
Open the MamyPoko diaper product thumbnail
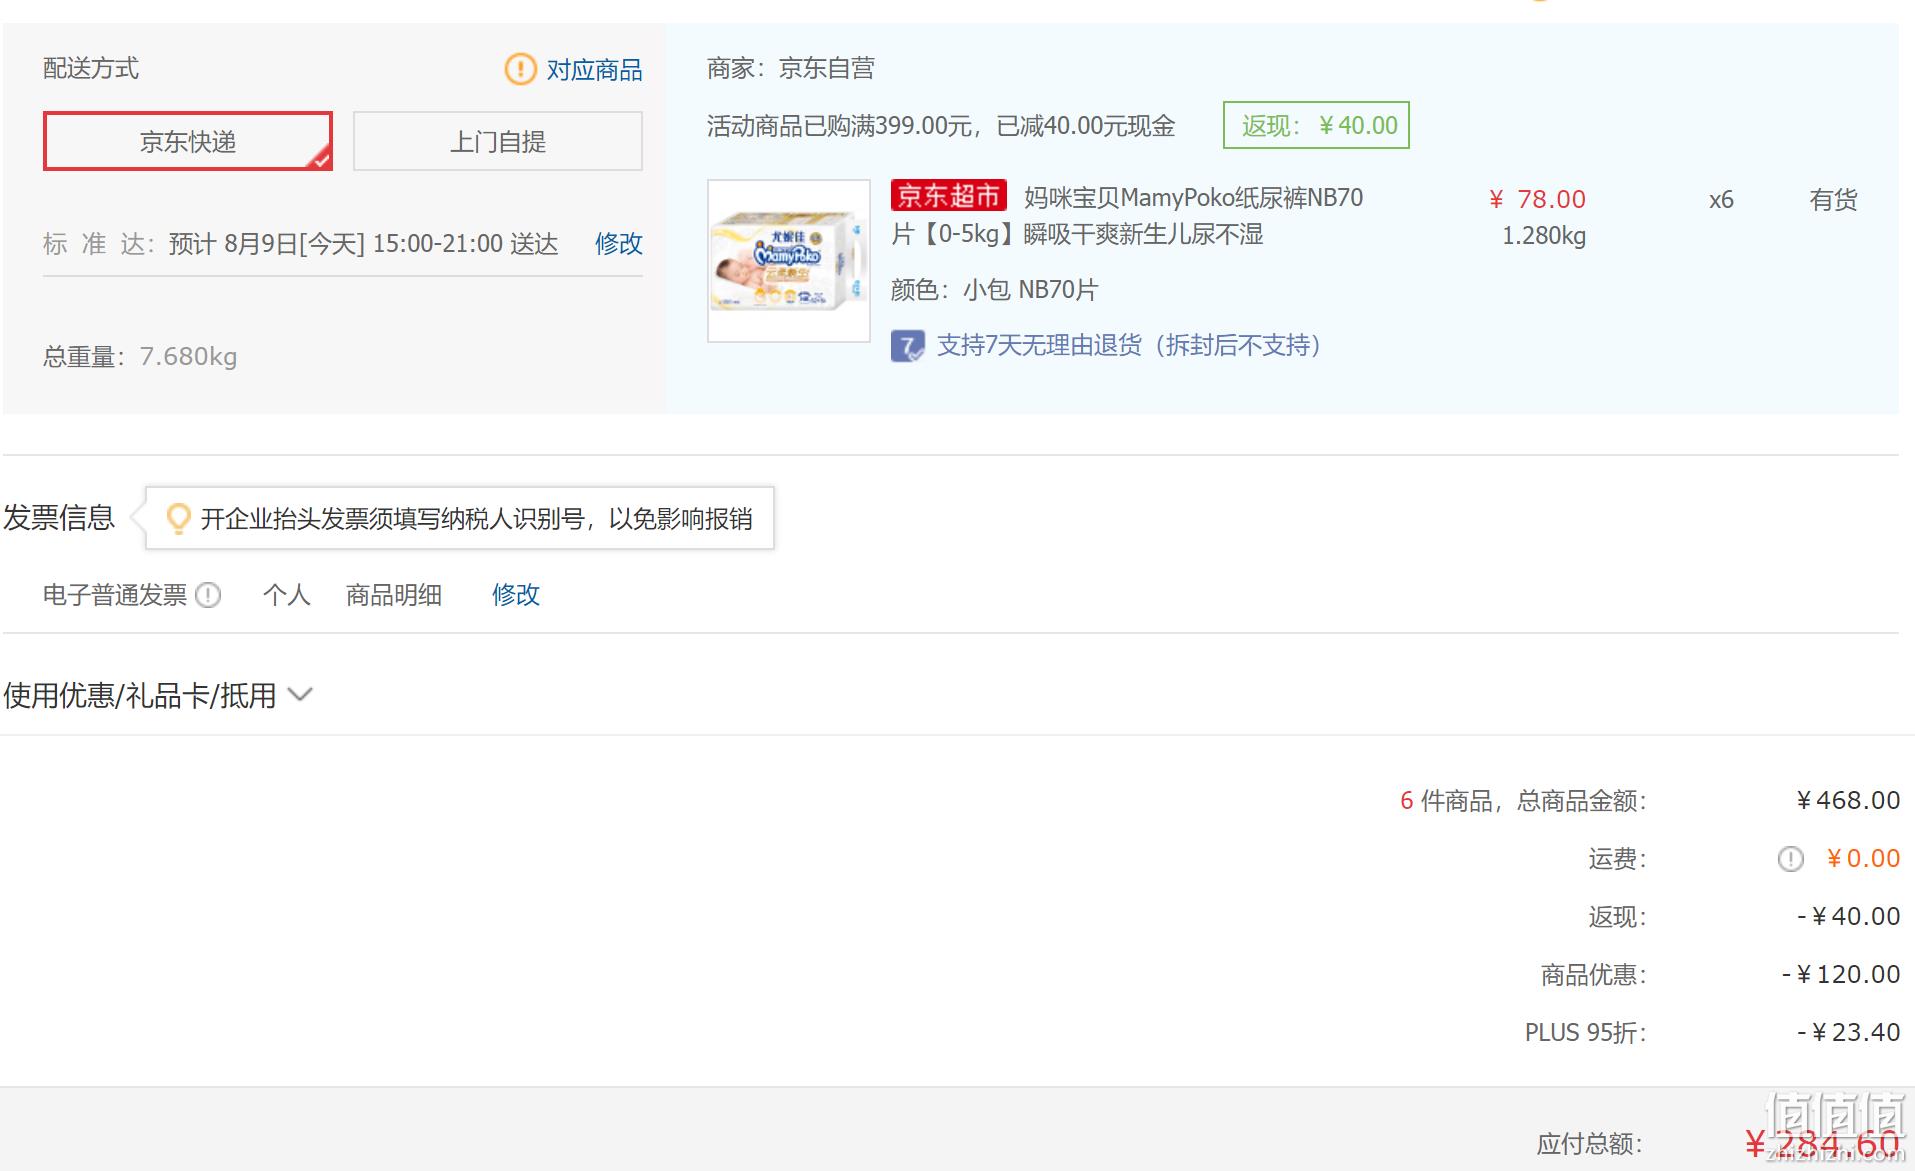789,261
